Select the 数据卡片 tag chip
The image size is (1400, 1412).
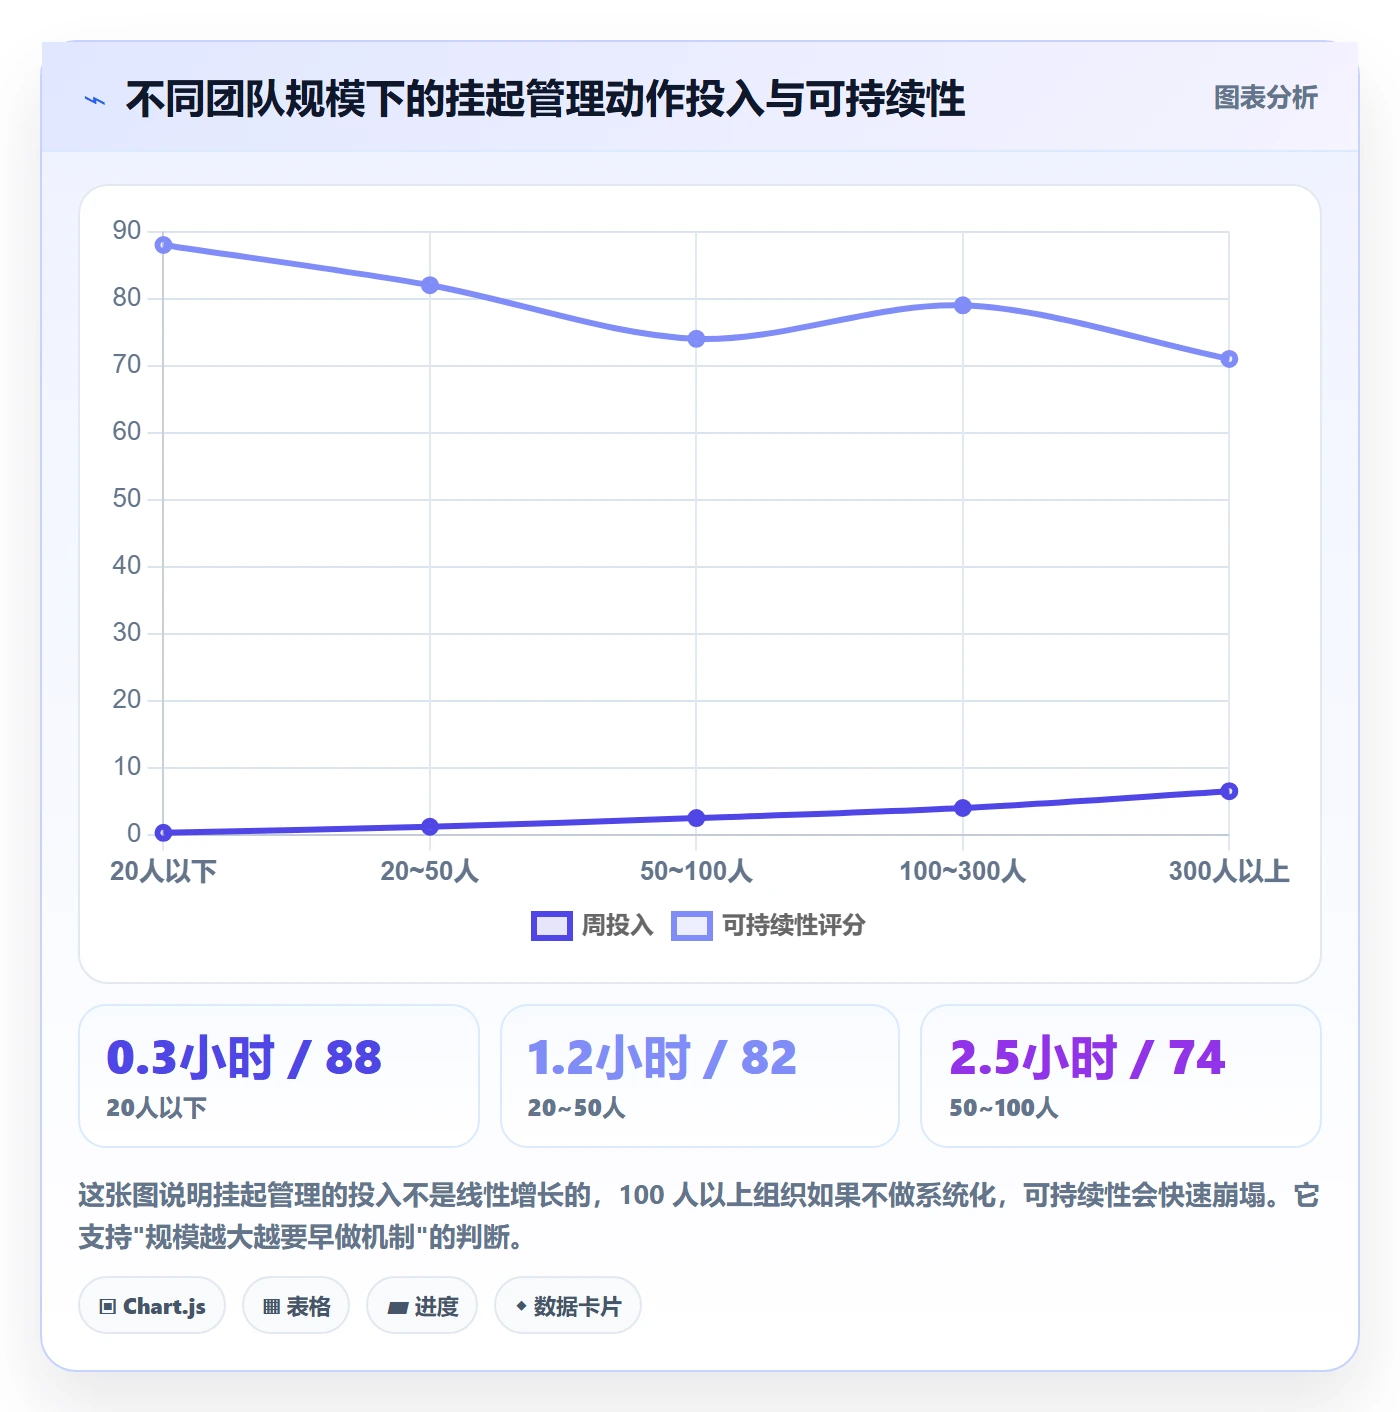point(568,1305)
